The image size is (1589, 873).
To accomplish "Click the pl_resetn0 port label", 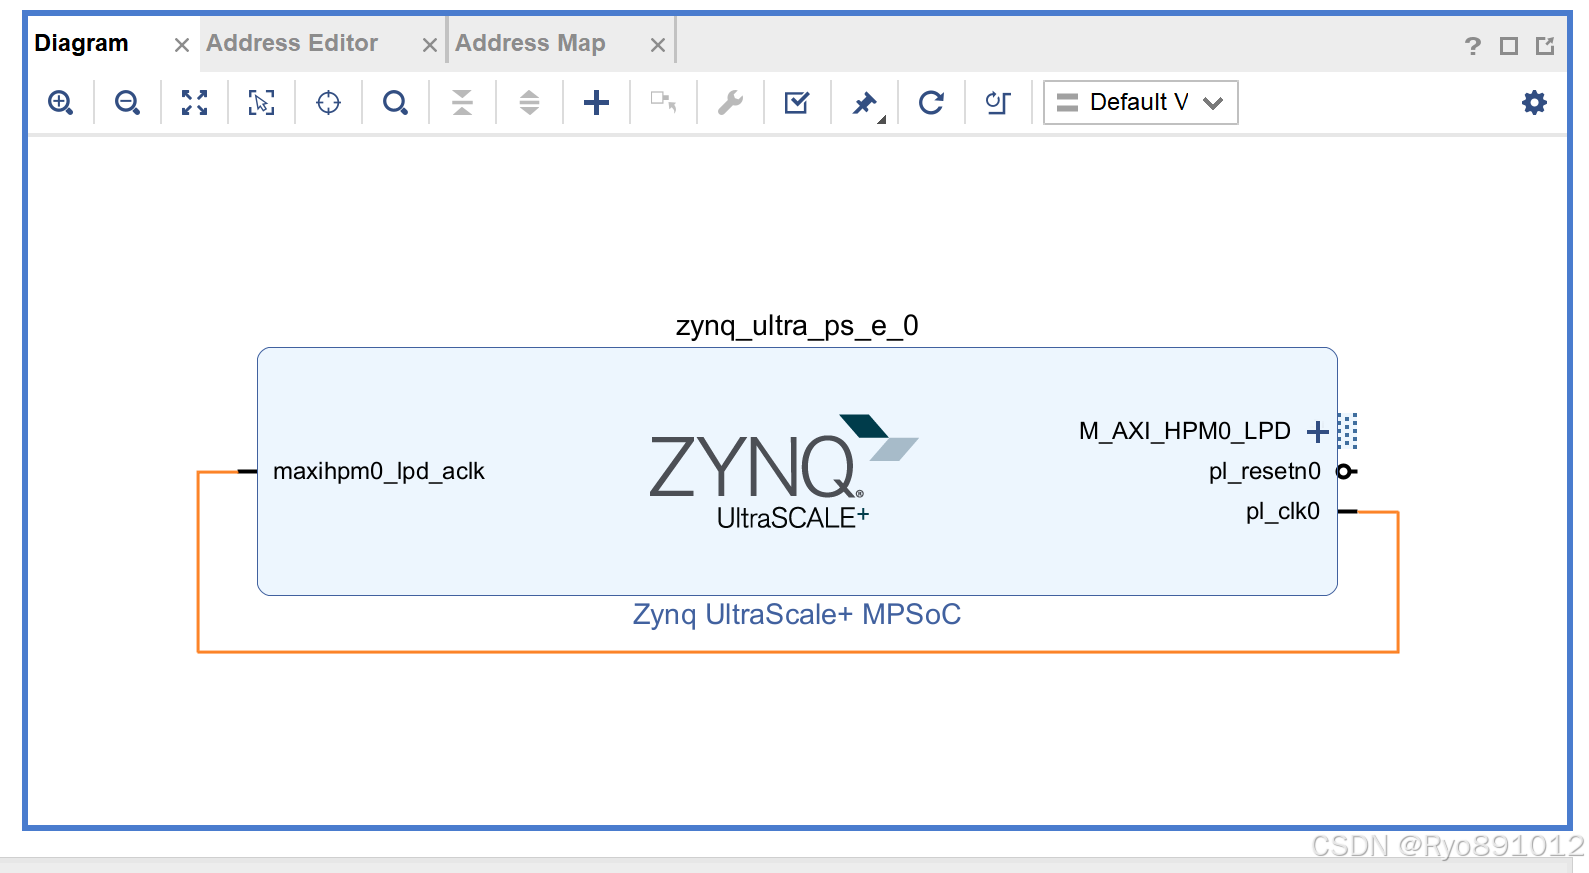I will 1265,471.
